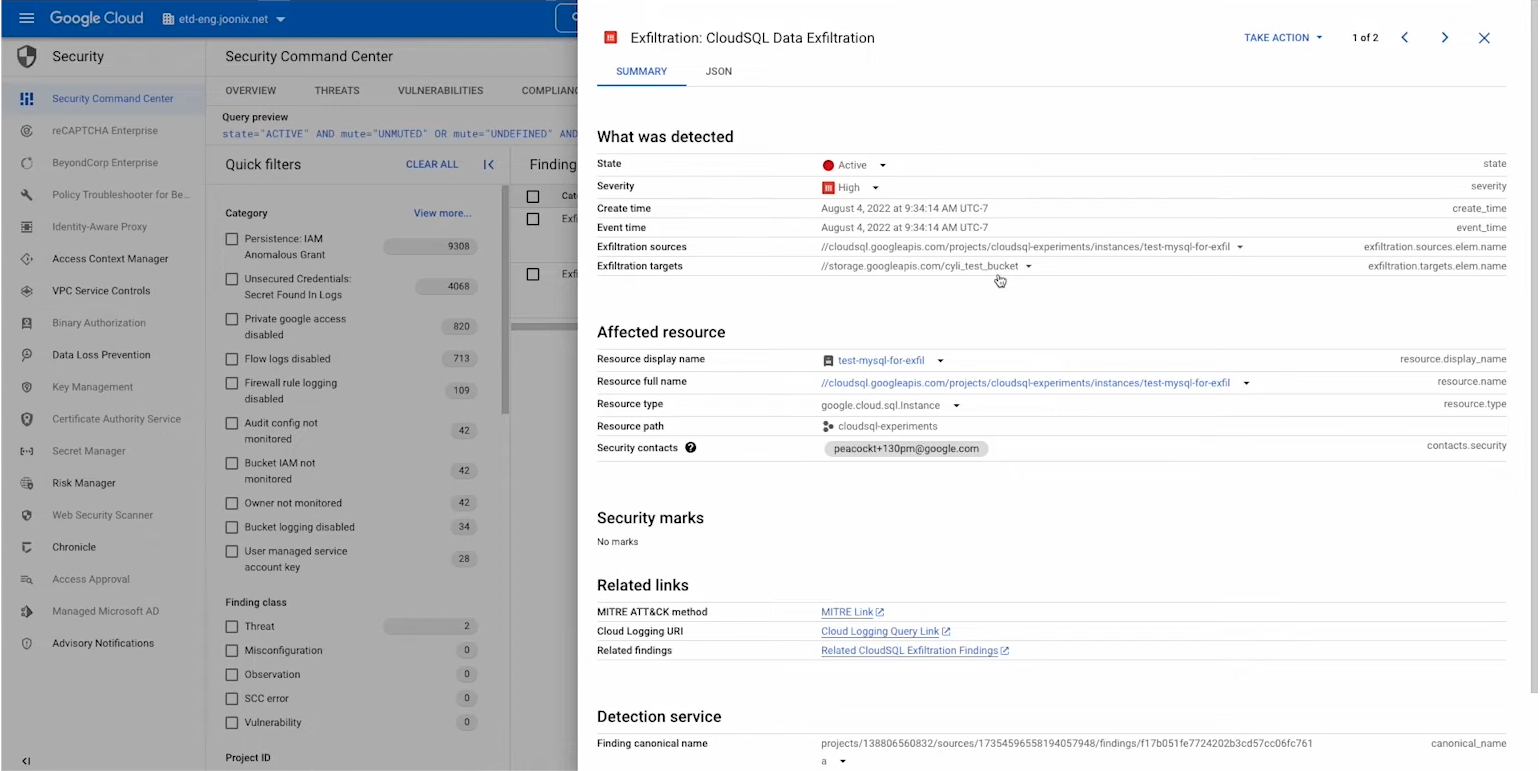Viewport: 1540px width, 771px height.
Task: Click the Security contacts help icon
Action: (x=690, y=448)
